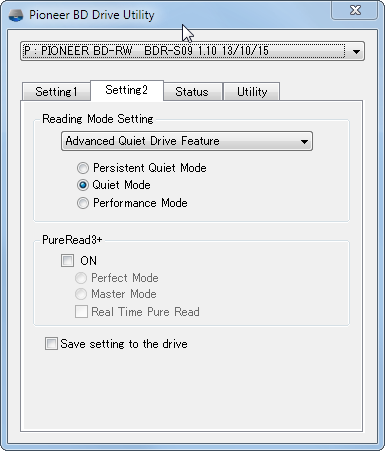
Task: Click the PureRead3+ group heading
Action: pyautogui.click(x=72, y=240)
